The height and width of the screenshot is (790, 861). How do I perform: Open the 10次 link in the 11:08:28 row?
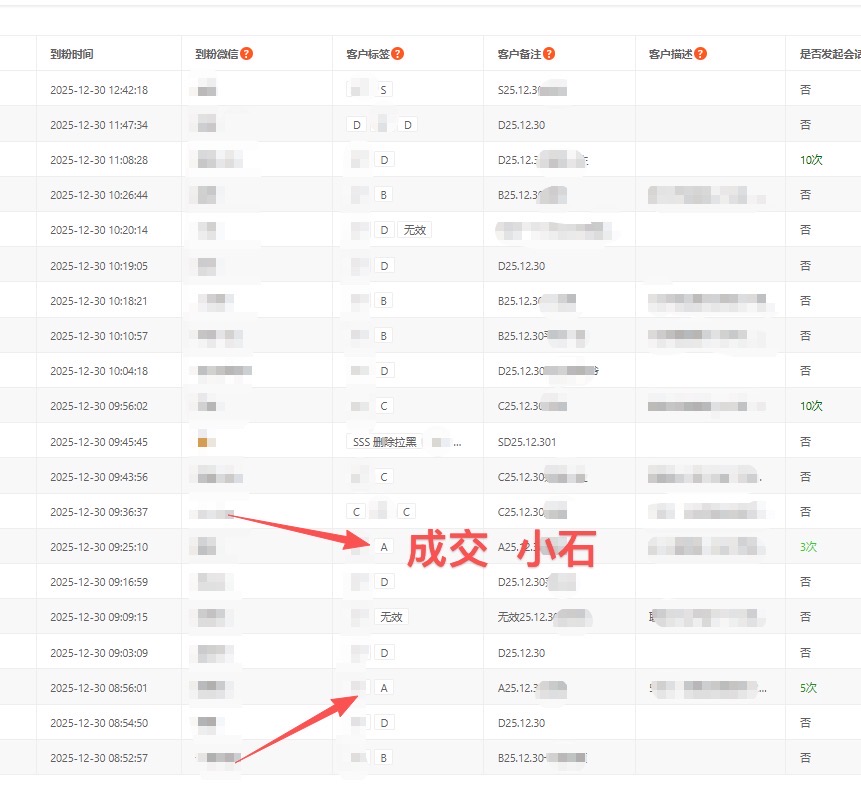pyautogui.click(x=810, y=160)
